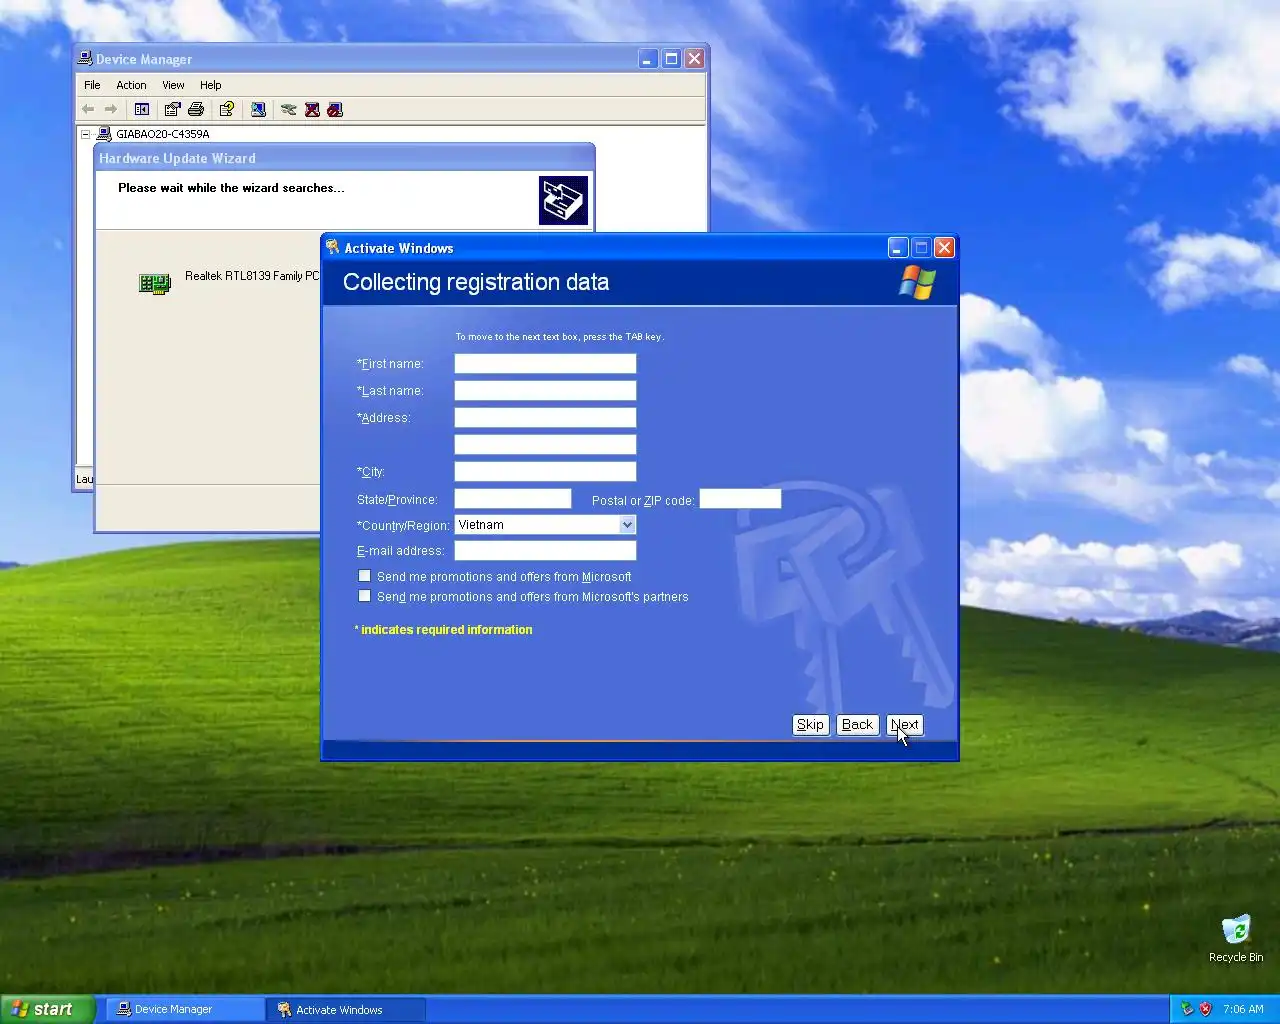The width and height of the screenshot is (1280, 1024).
Task: Click the Help icon in Device Manager toolbar
Action: click(227, 109)
